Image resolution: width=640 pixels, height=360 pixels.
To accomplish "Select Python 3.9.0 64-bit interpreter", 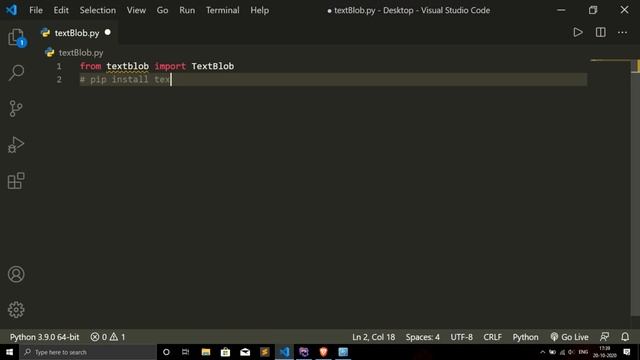I will click(x=44, y=337).
